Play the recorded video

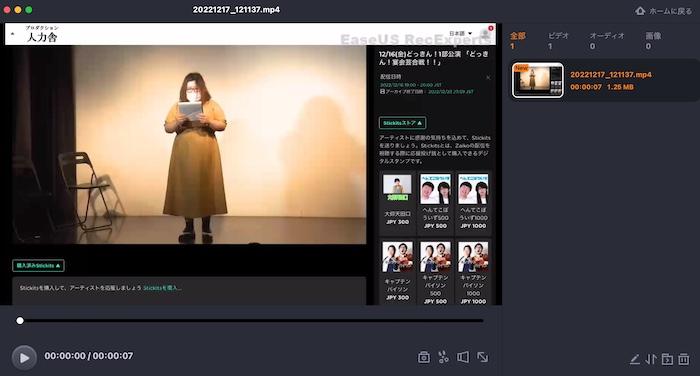[x=24, y=358]
